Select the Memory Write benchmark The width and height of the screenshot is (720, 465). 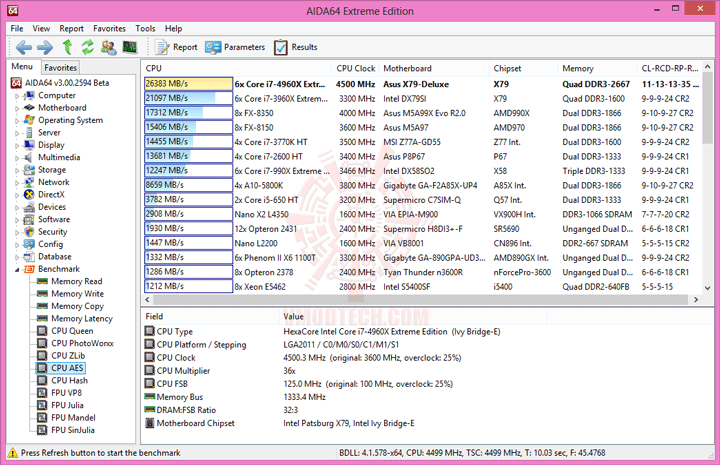pos(78,294)
